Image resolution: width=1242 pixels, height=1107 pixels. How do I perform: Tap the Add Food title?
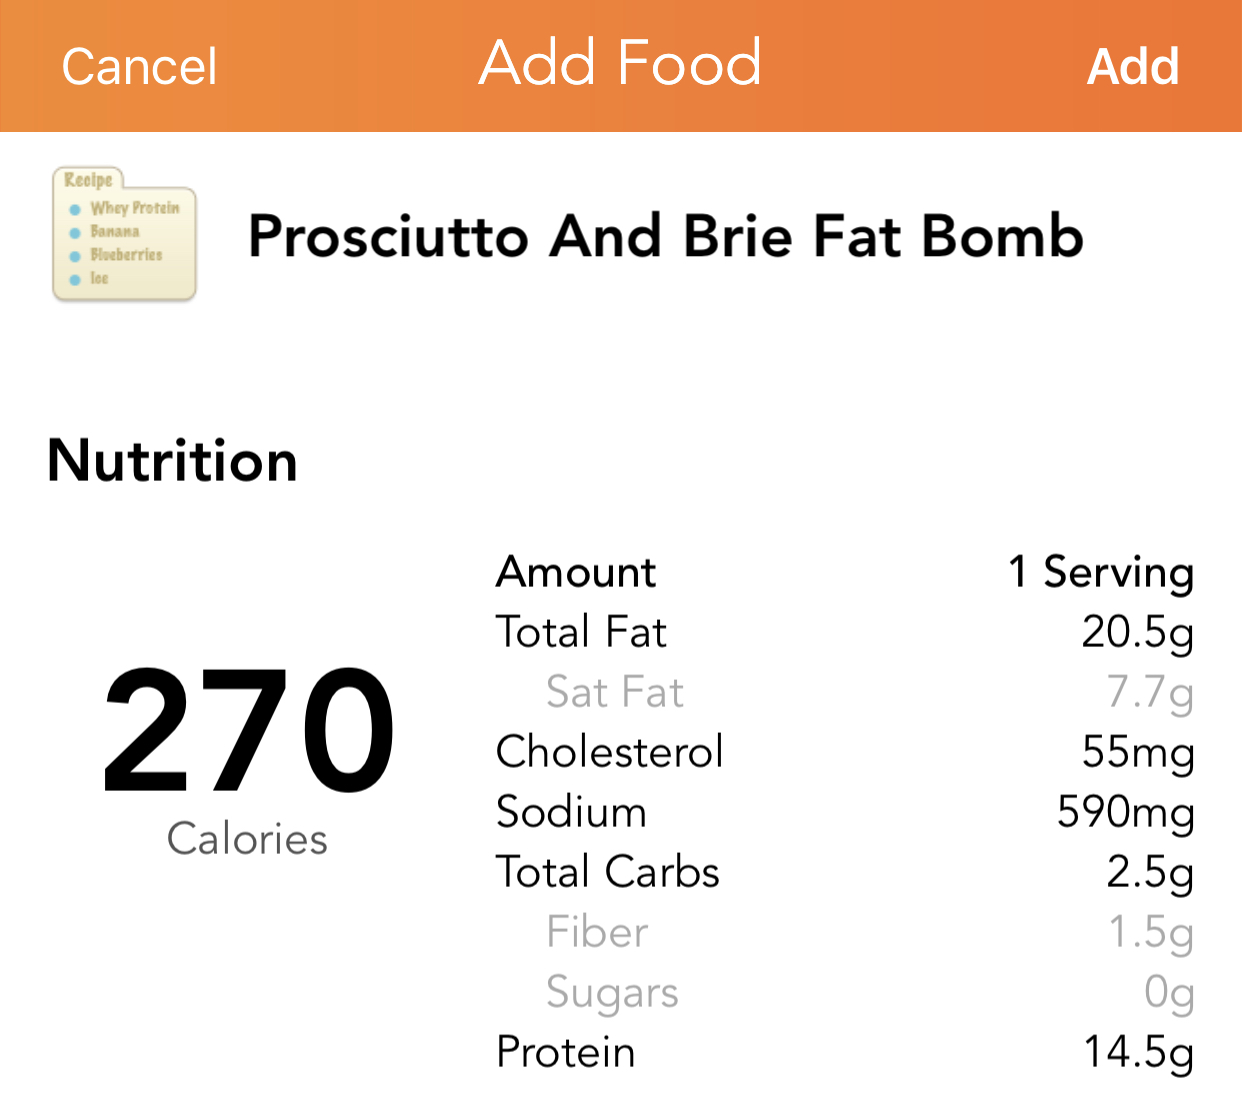coord(620,63)
